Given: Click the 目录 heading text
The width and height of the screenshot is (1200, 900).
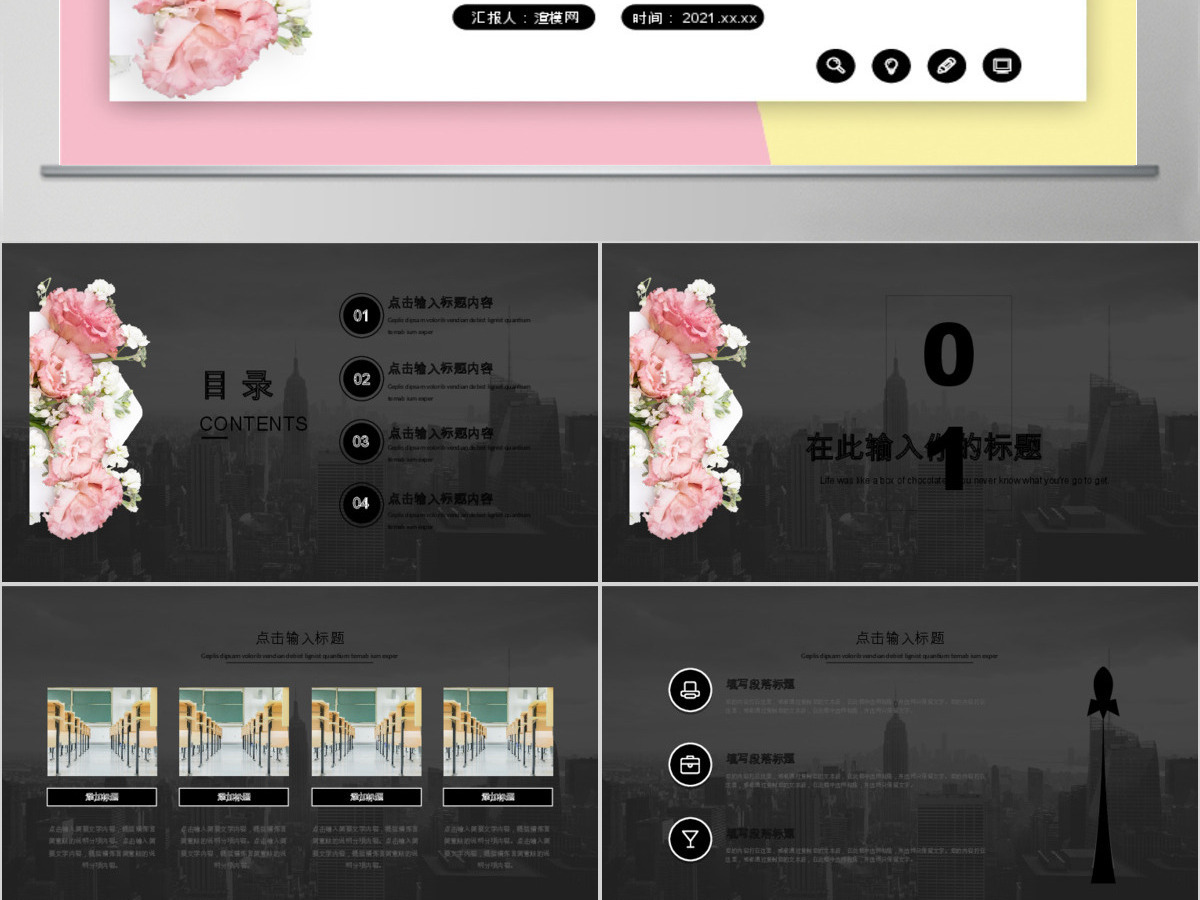Looking at the screenshot, I should pyautogui.click(x=238, y=385).
